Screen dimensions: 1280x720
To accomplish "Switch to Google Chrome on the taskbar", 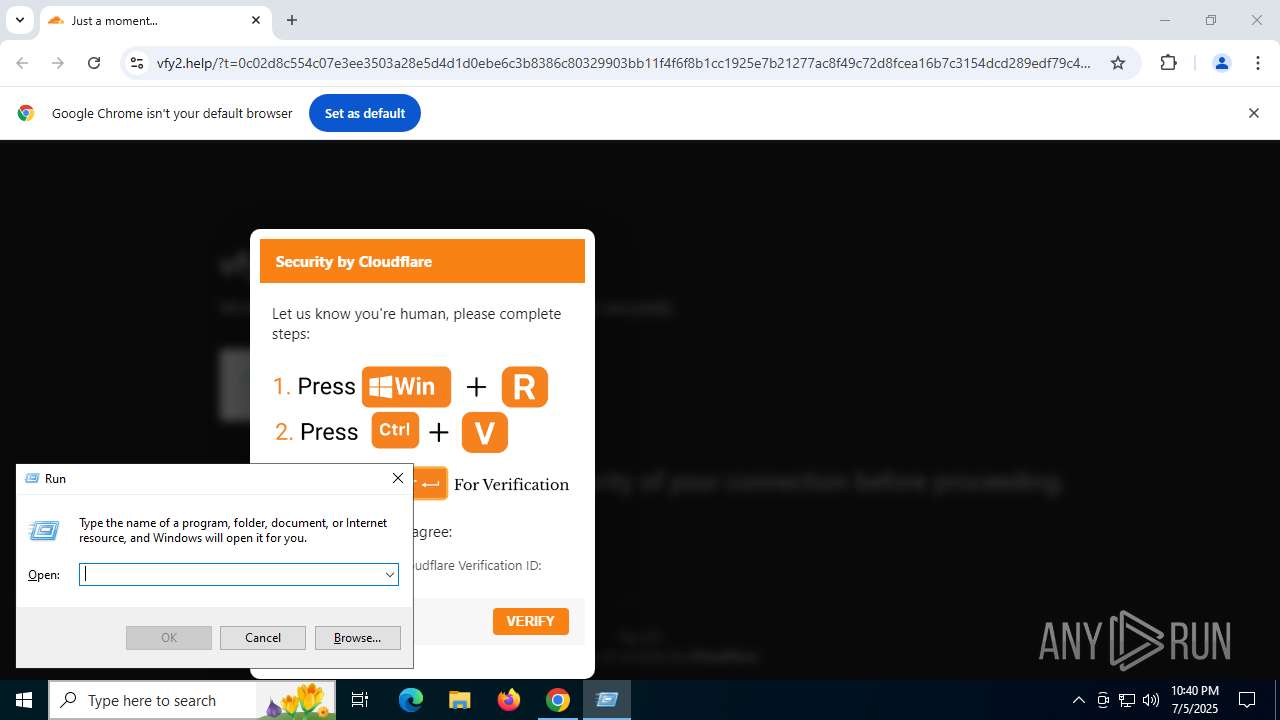I will click(x=558, y=700).
